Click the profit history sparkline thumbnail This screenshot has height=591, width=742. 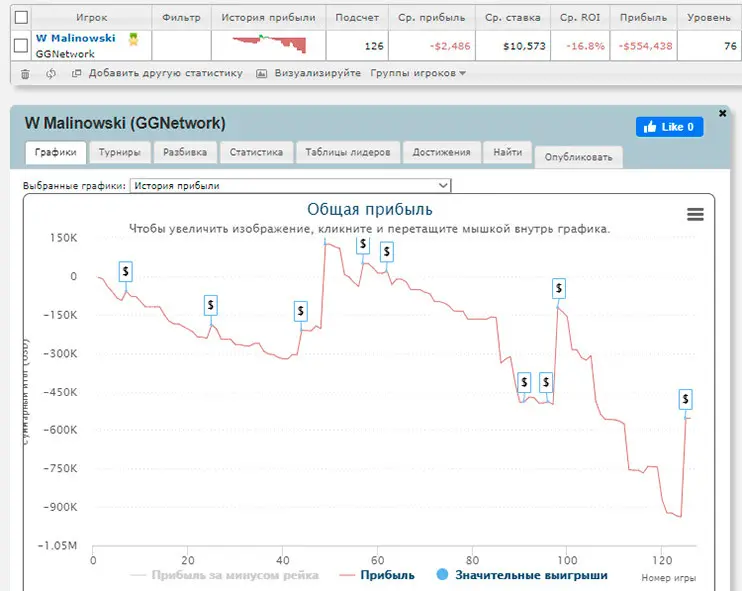270,45
